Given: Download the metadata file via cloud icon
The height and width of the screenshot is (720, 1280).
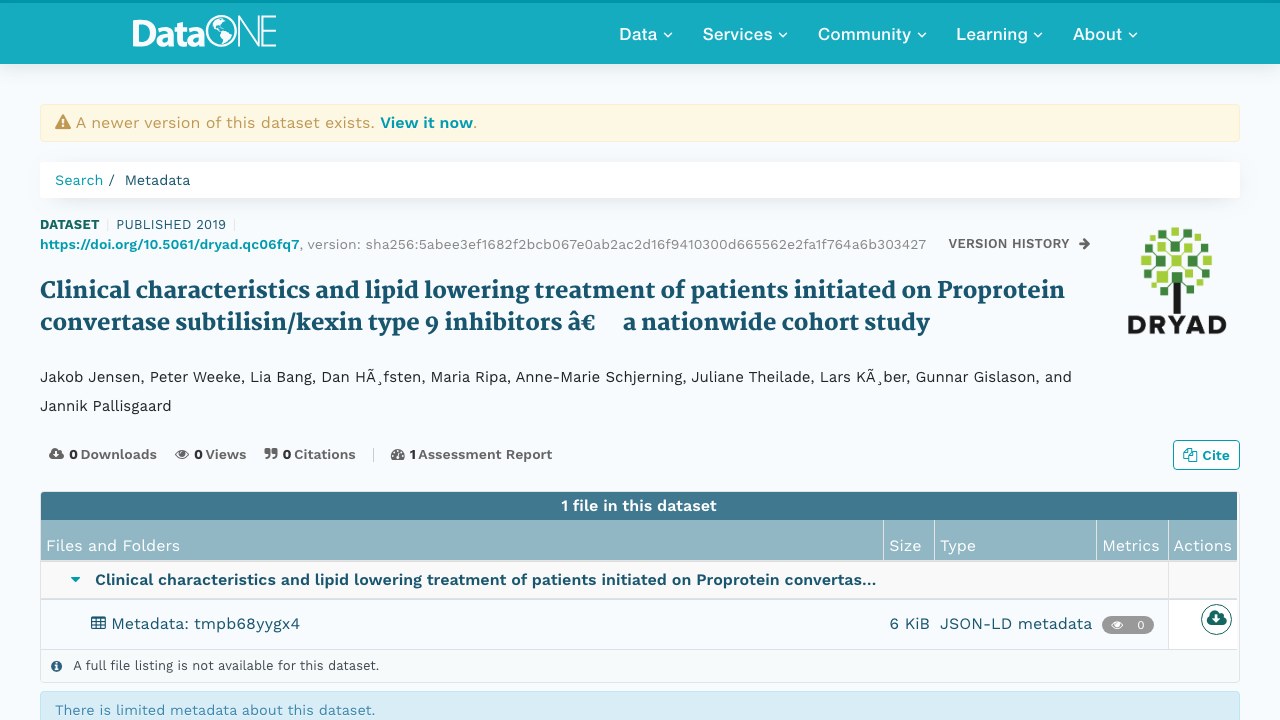Looking at the screenshot, I should 1216,619.
